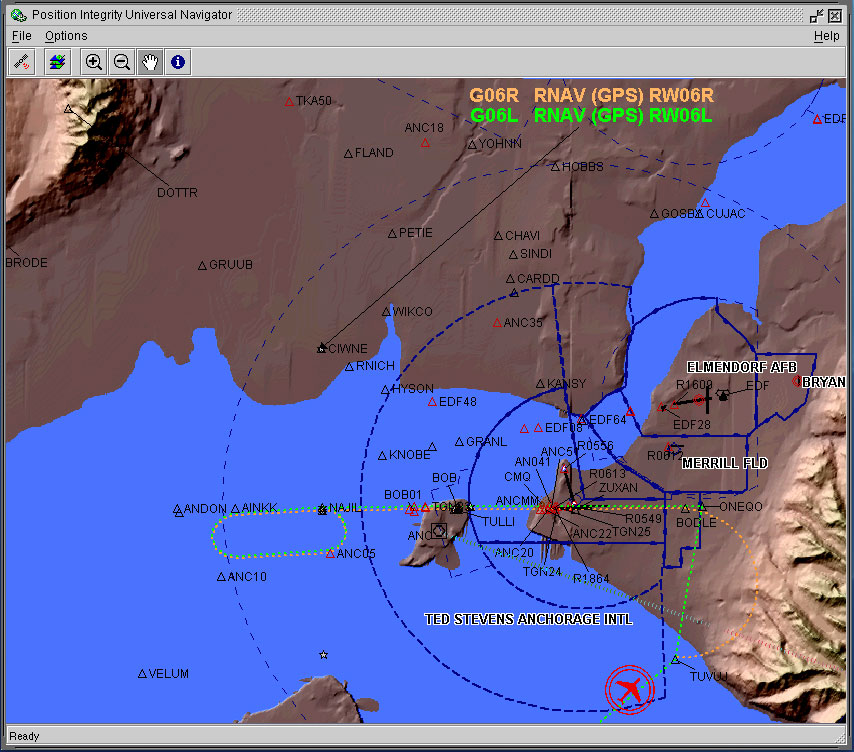Open the map layers toolbar icon
This screenshot has height=752, width=854.
(x=57, y=62)
